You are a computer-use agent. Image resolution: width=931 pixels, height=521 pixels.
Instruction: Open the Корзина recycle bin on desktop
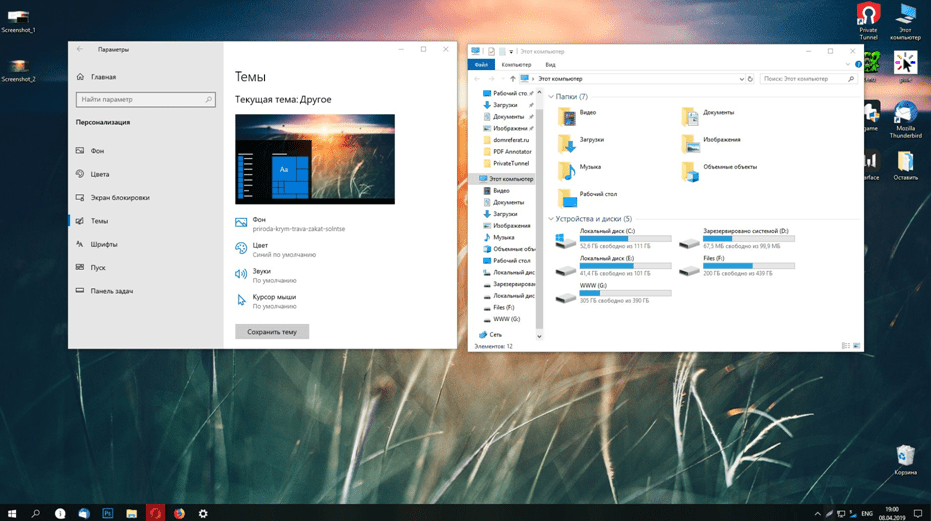(x=905, y=458)
